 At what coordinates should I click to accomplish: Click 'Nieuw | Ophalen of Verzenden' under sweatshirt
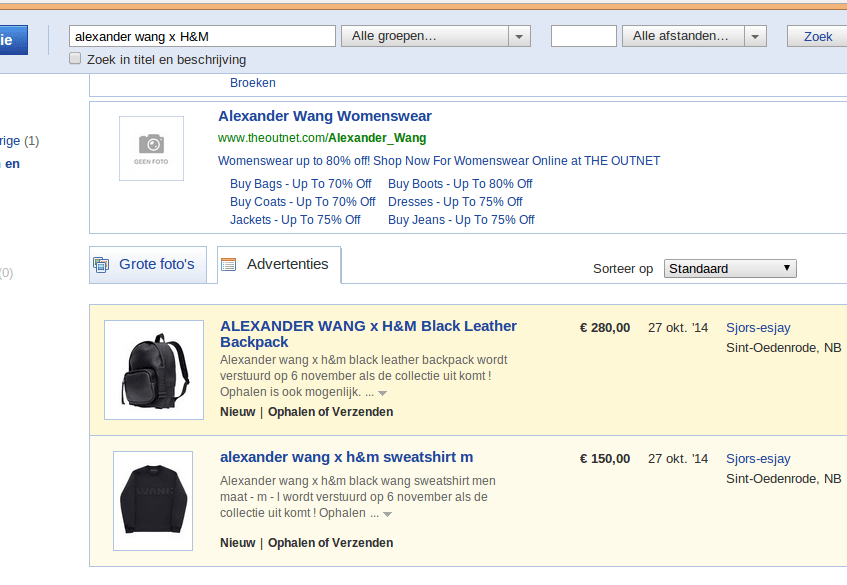tap(306, 543)
